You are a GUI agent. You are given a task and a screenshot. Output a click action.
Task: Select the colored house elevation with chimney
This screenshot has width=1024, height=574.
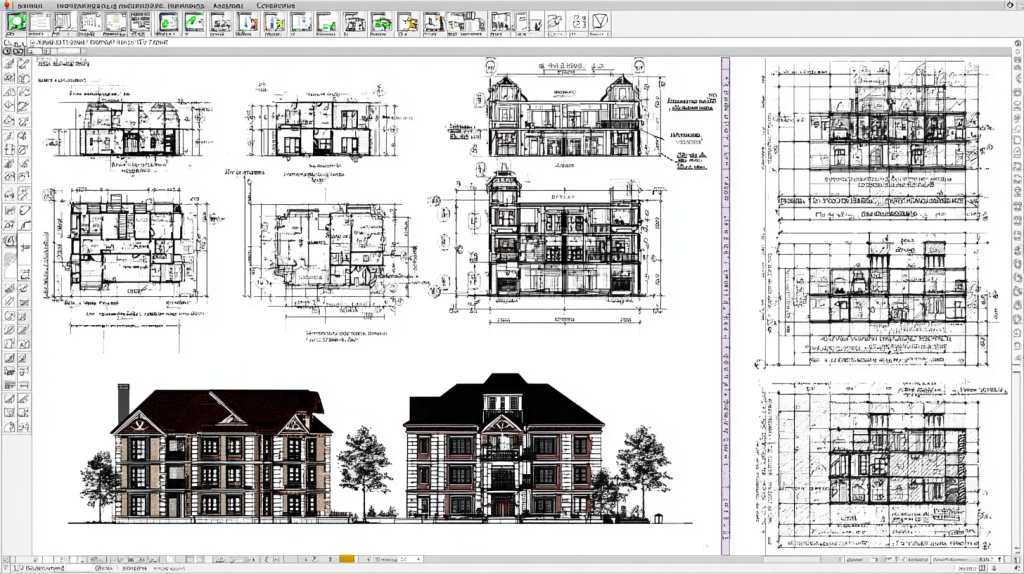(220, 455)
